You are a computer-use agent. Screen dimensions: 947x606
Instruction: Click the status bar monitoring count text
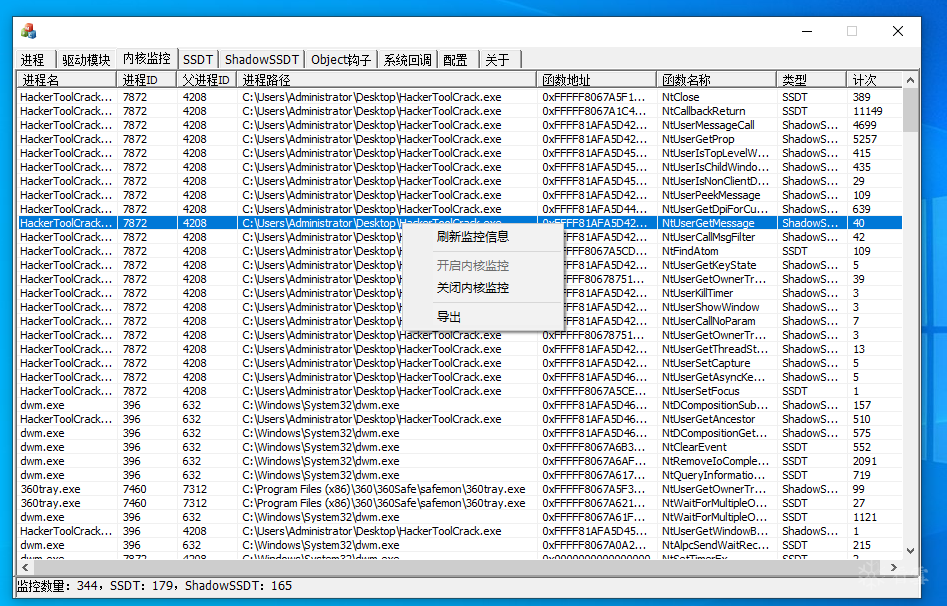pos(154,585)
